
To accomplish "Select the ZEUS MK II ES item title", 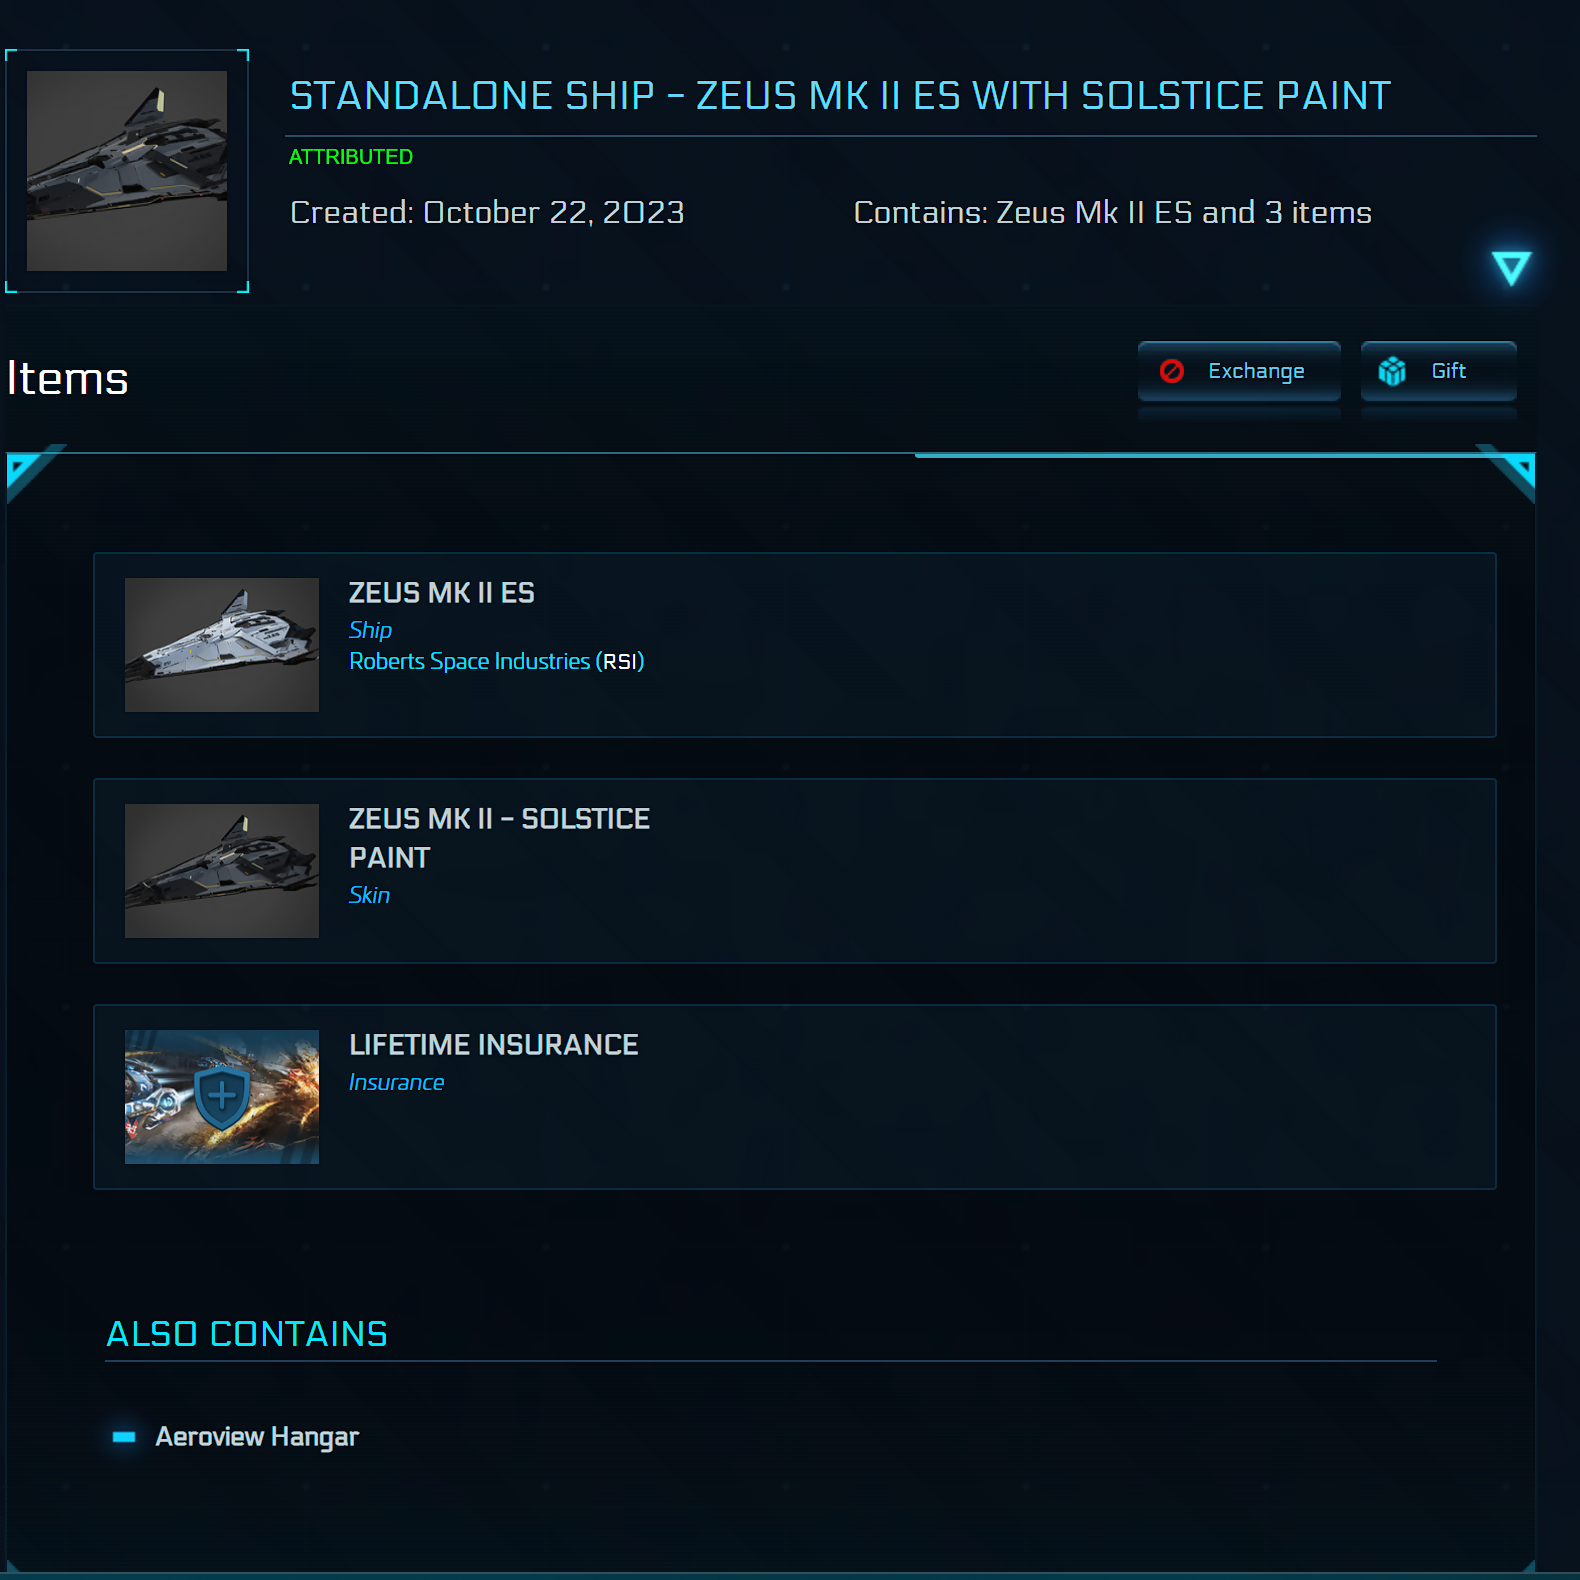I will (x=442, y=593).
